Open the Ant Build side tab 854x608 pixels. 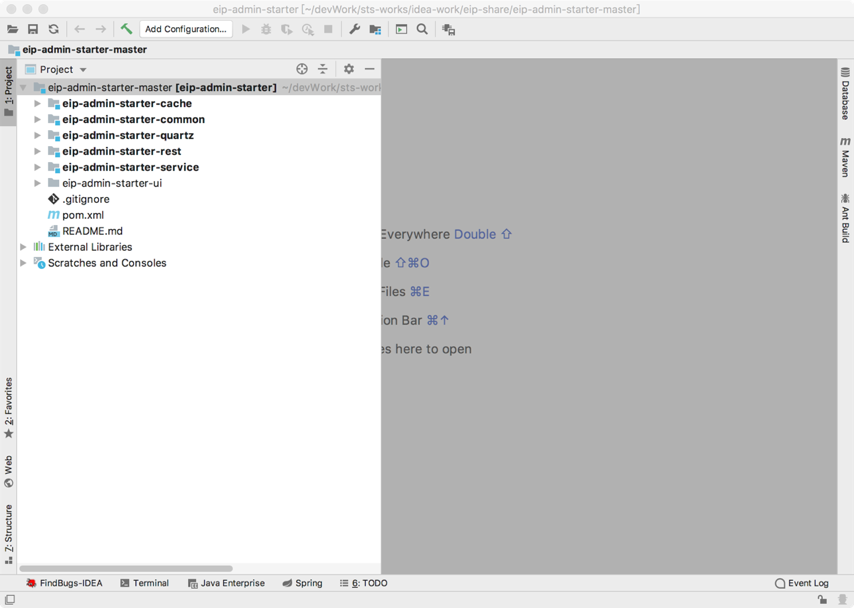tap(845, 218)
